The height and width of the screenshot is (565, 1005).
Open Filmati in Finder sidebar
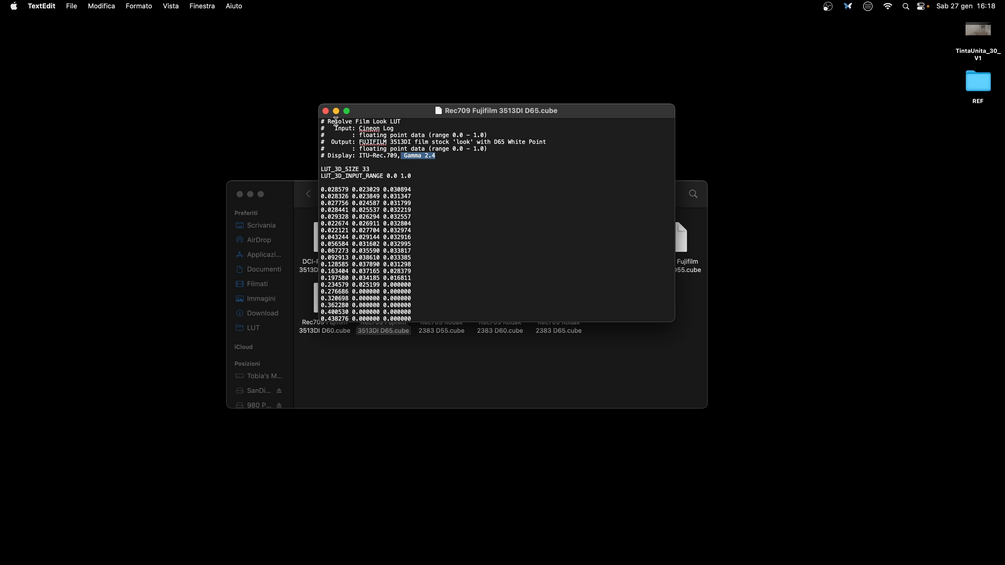(252, 284)
